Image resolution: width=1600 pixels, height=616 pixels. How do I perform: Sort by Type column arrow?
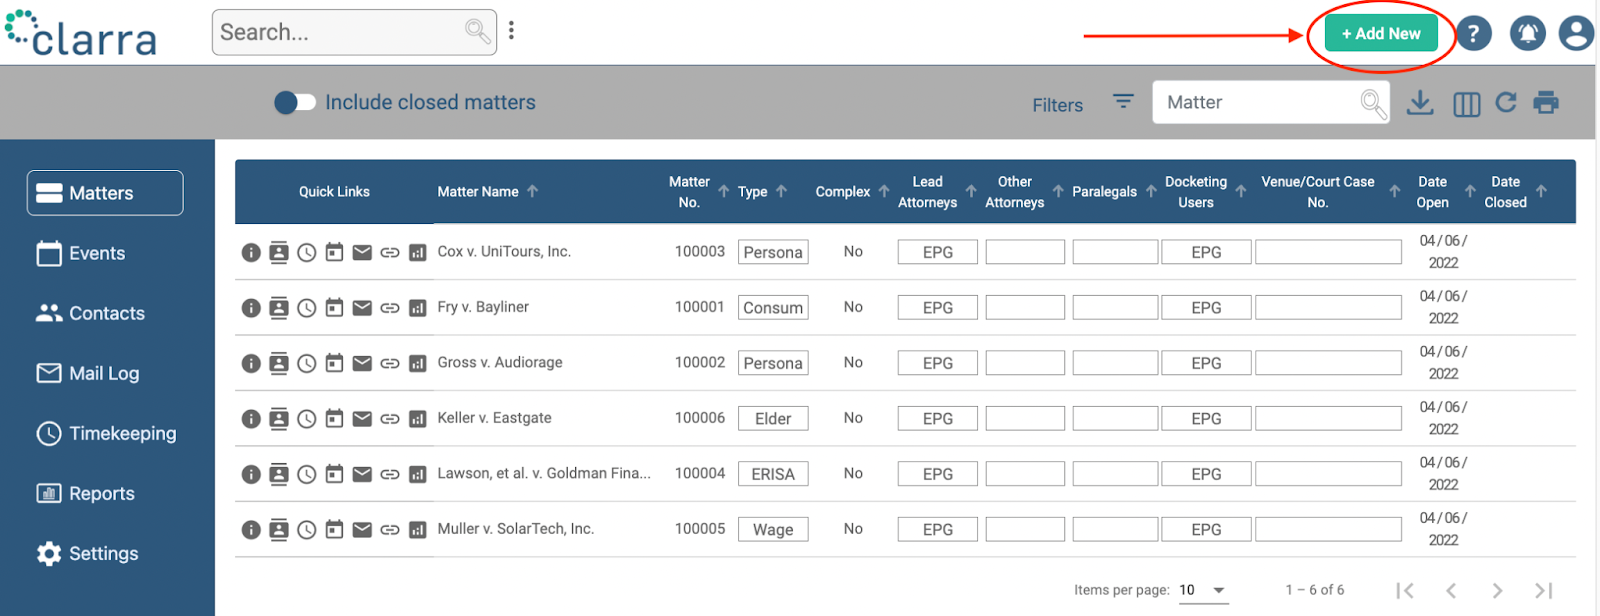781,191
